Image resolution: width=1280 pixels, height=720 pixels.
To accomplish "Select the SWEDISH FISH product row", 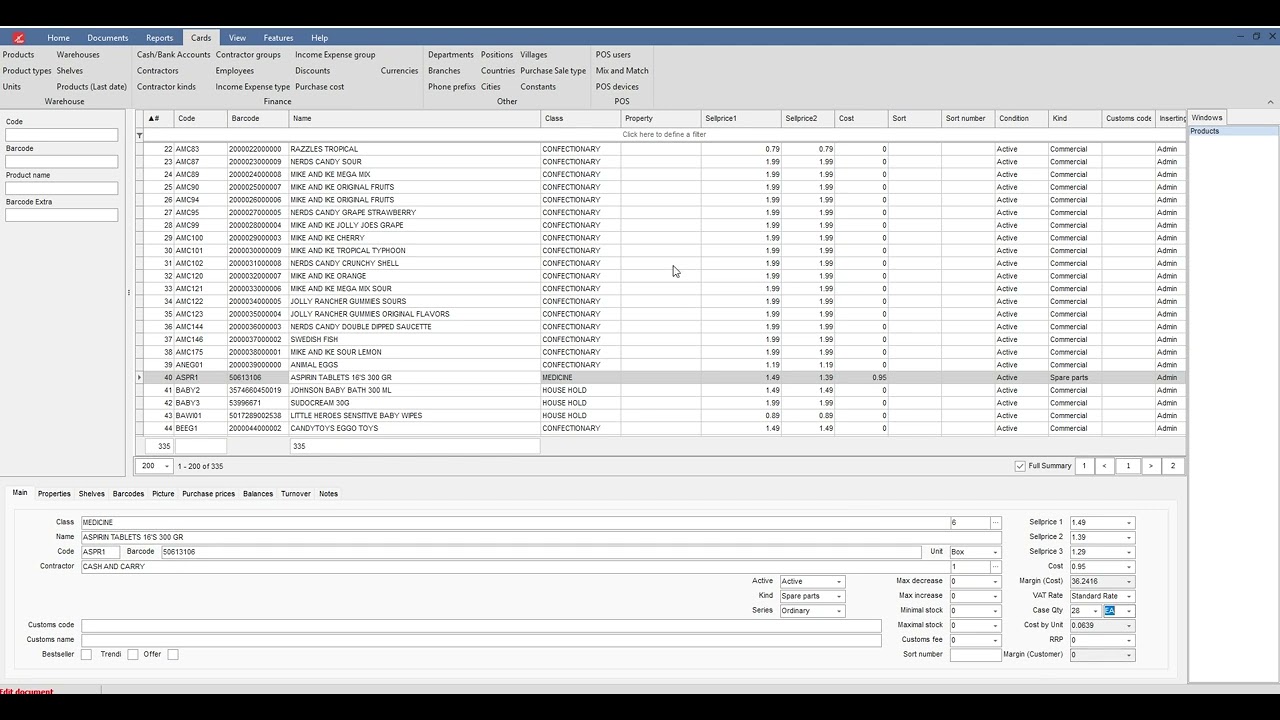I will pos(660,340).
